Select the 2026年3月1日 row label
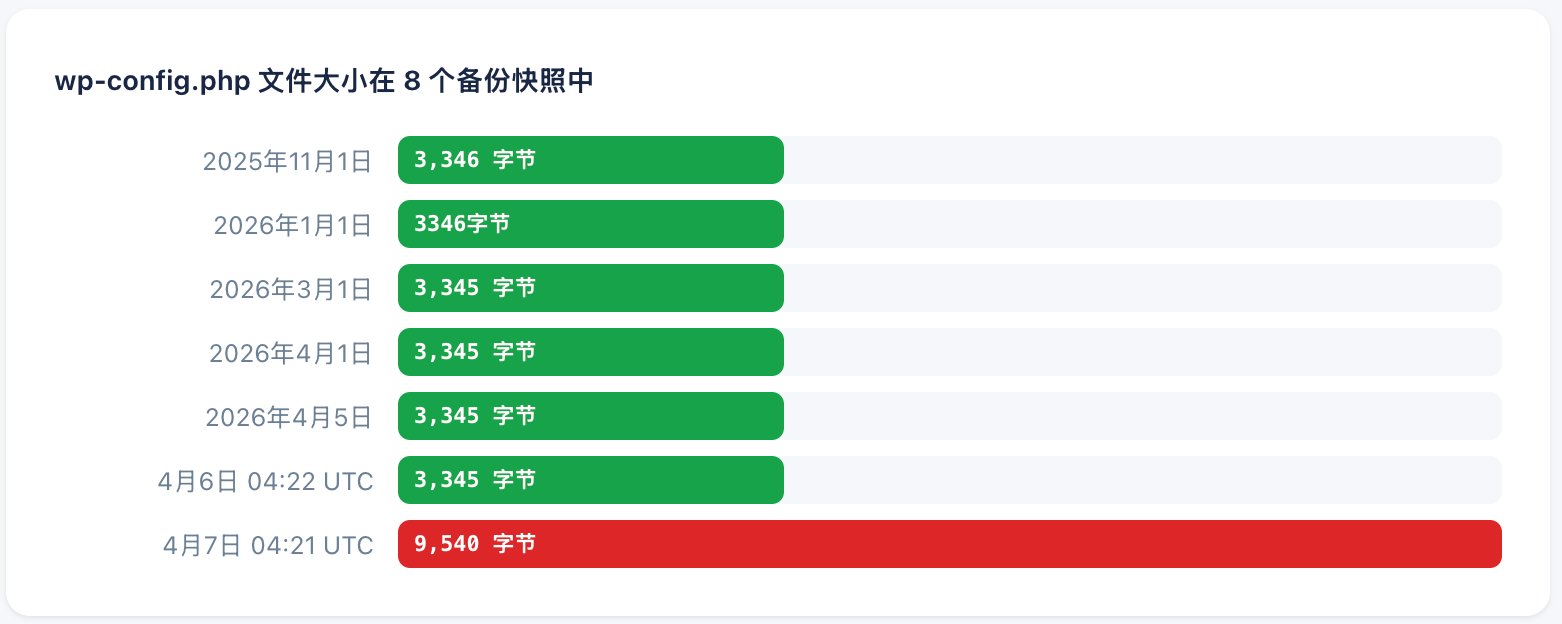Image resolution: width=1562 pixels, height=624 pixels. 290,289
